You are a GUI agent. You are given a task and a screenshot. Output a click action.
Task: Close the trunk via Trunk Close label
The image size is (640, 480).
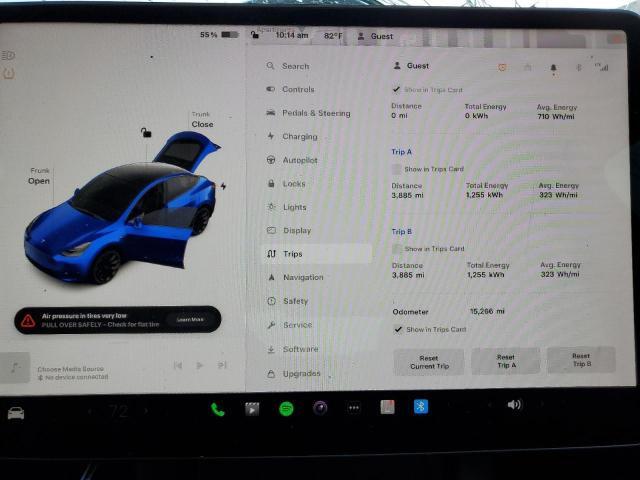202,120
